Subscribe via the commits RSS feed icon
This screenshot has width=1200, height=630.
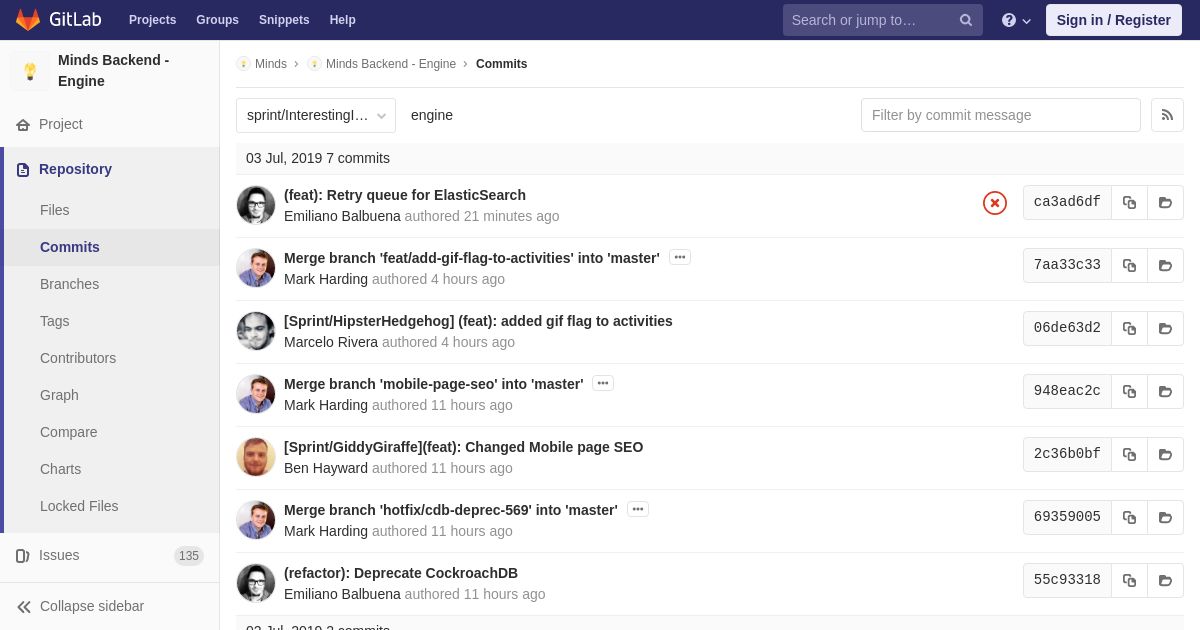[x=1167, y=115]
